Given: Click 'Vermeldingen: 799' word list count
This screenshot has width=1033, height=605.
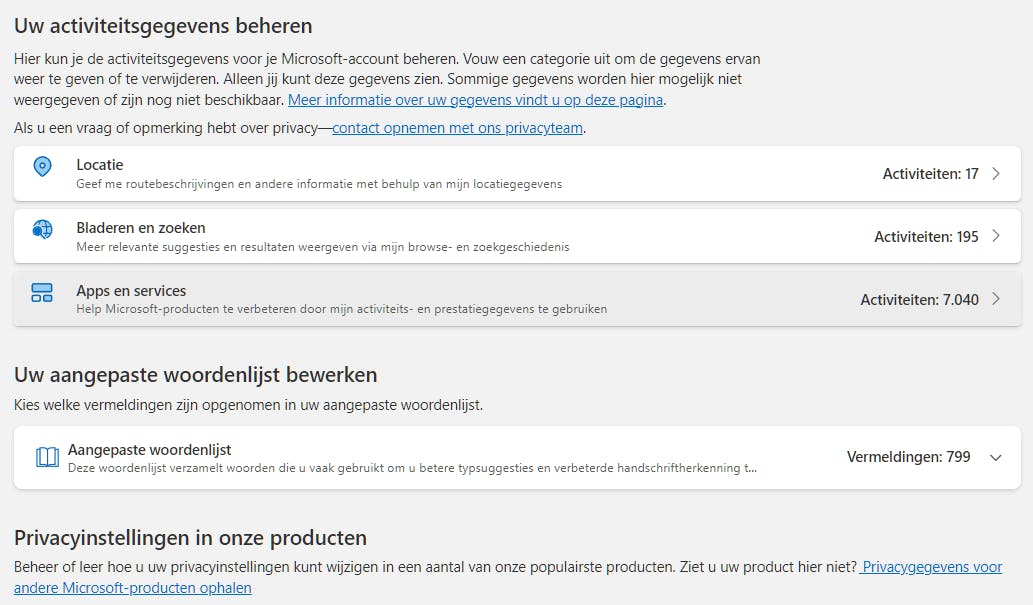Looking at the screenshot, I should (x=908, y=457).
